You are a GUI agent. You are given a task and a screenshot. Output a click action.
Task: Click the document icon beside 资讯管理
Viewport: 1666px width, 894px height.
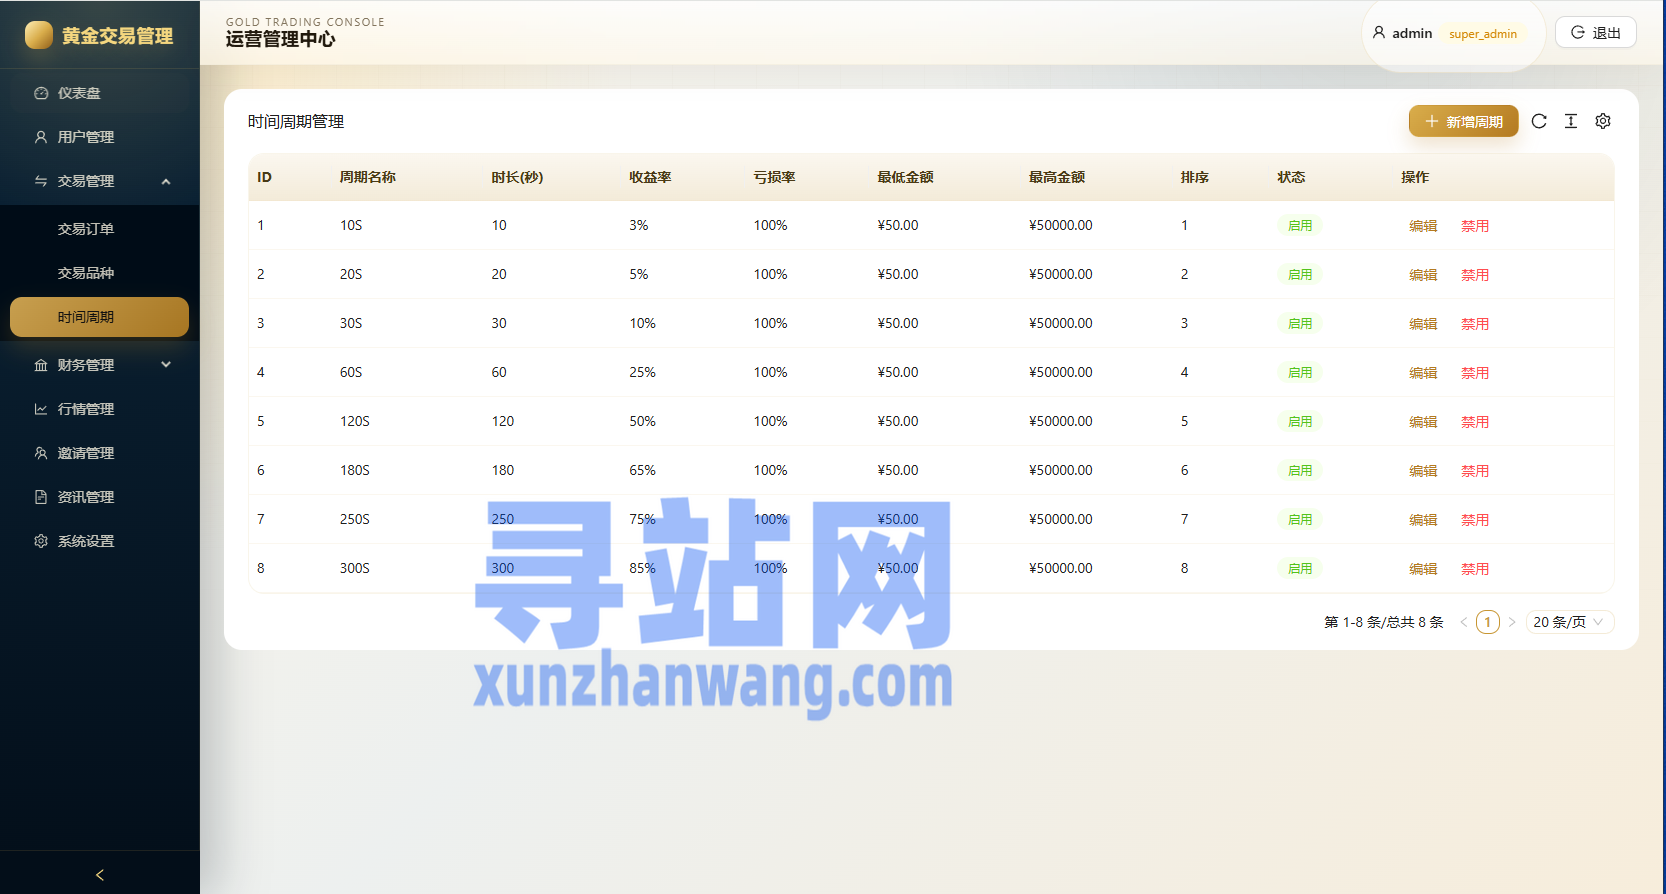pos(41,497)
